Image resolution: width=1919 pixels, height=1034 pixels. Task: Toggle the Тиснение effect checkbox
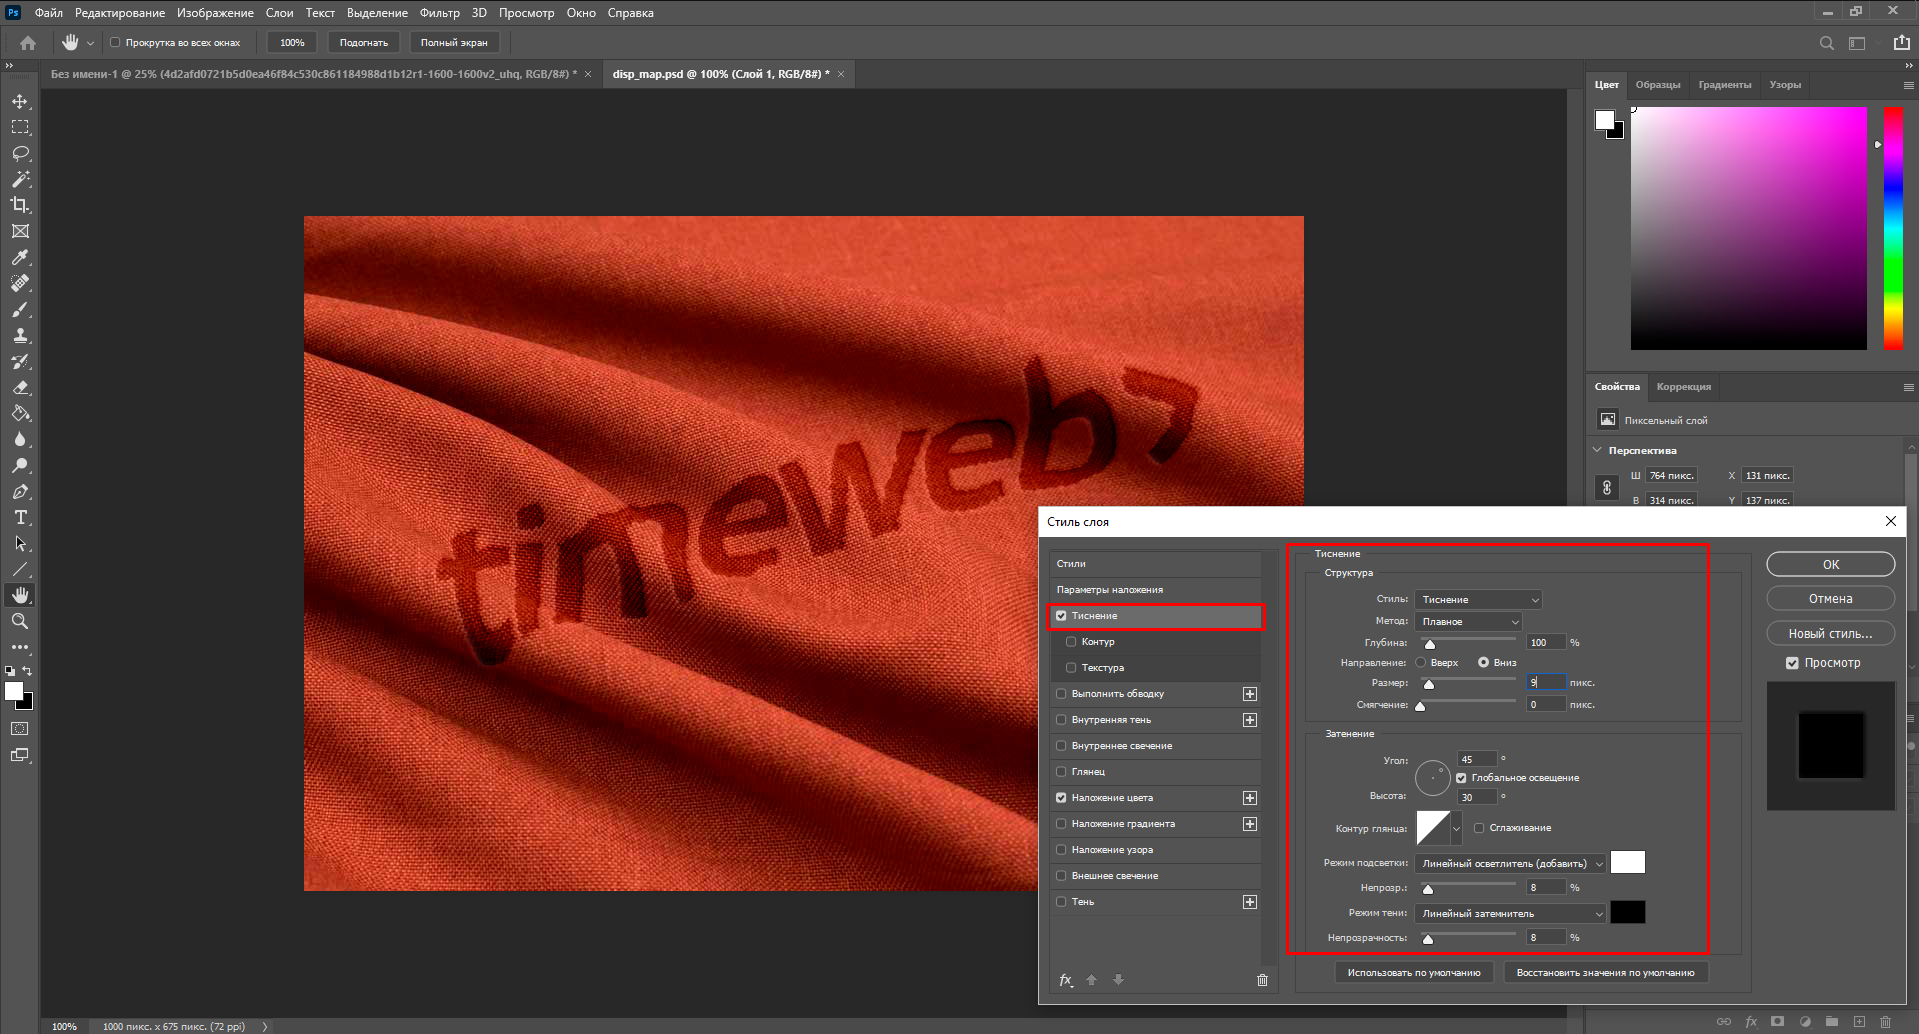coord(1061,616)
